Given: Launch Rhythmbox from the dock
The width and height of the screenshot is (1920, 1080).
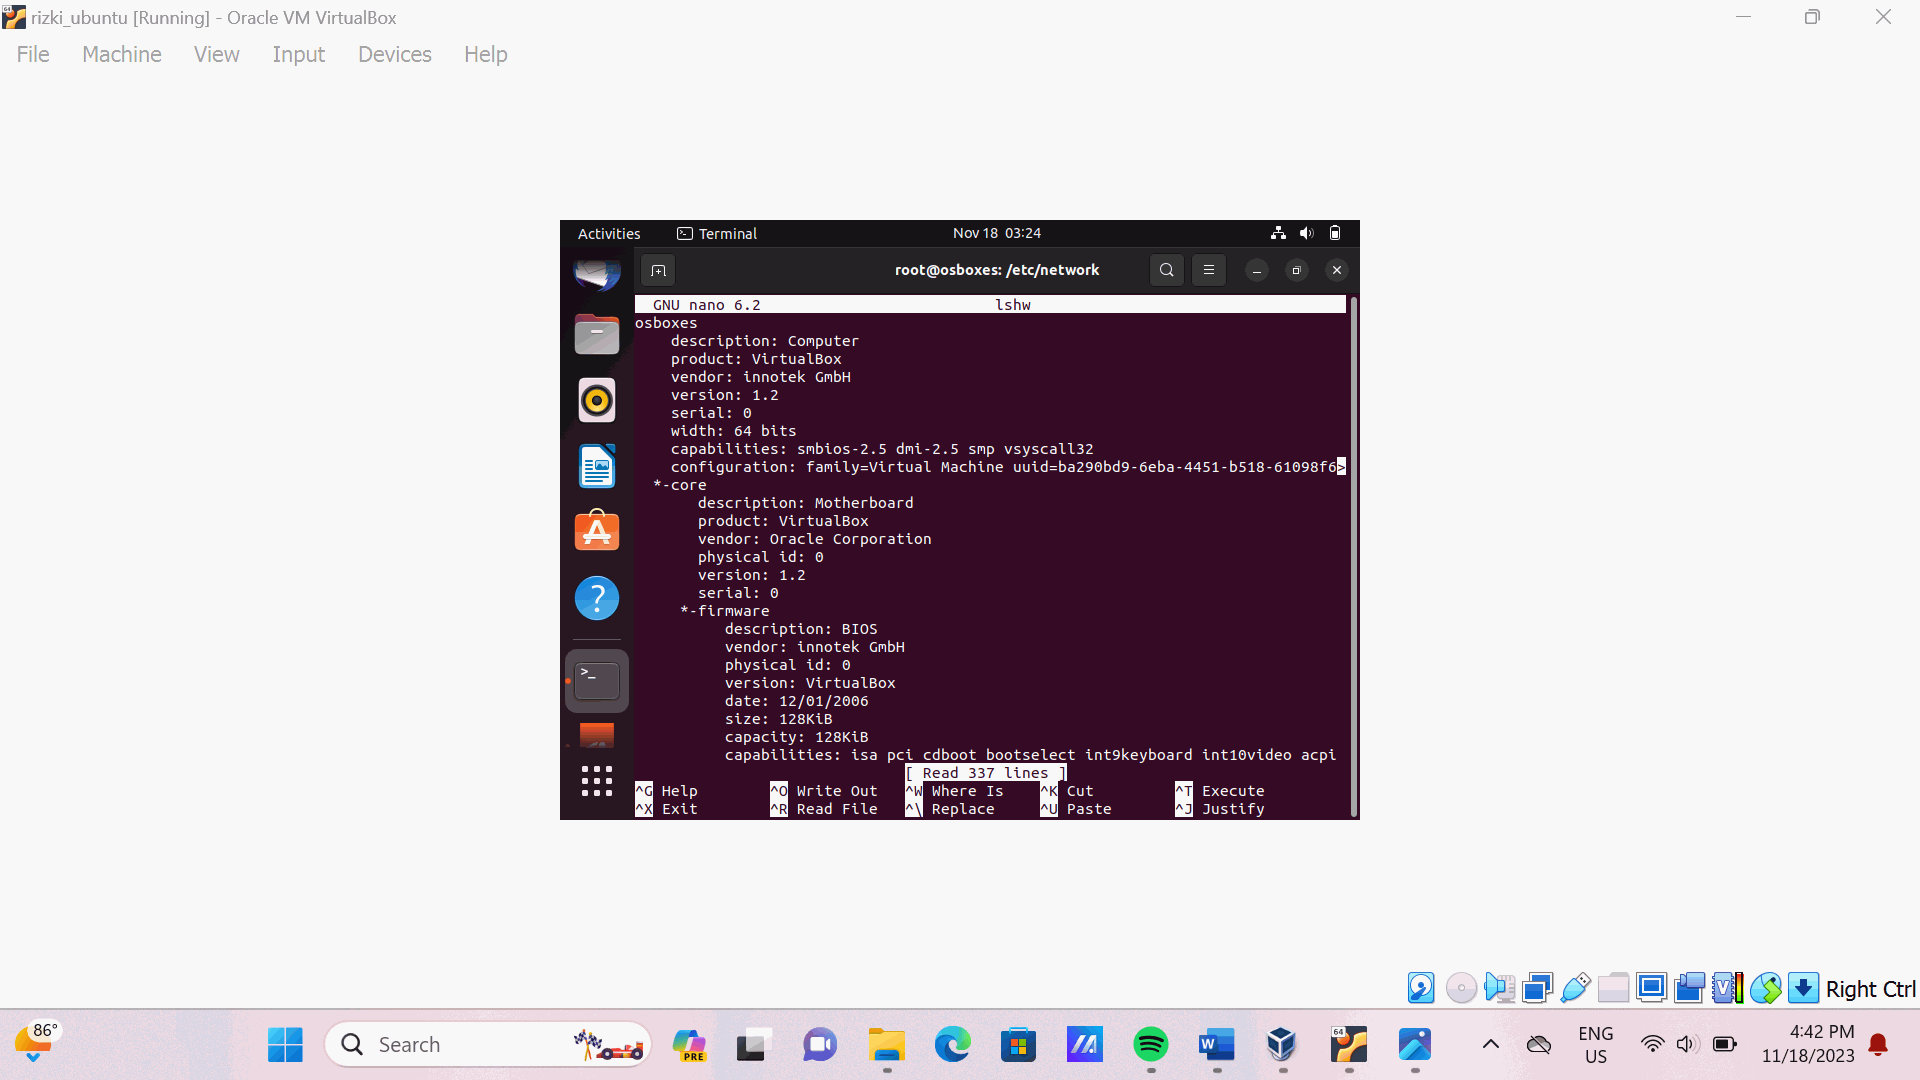Looking at the screenshot, I should pos(597,400).
